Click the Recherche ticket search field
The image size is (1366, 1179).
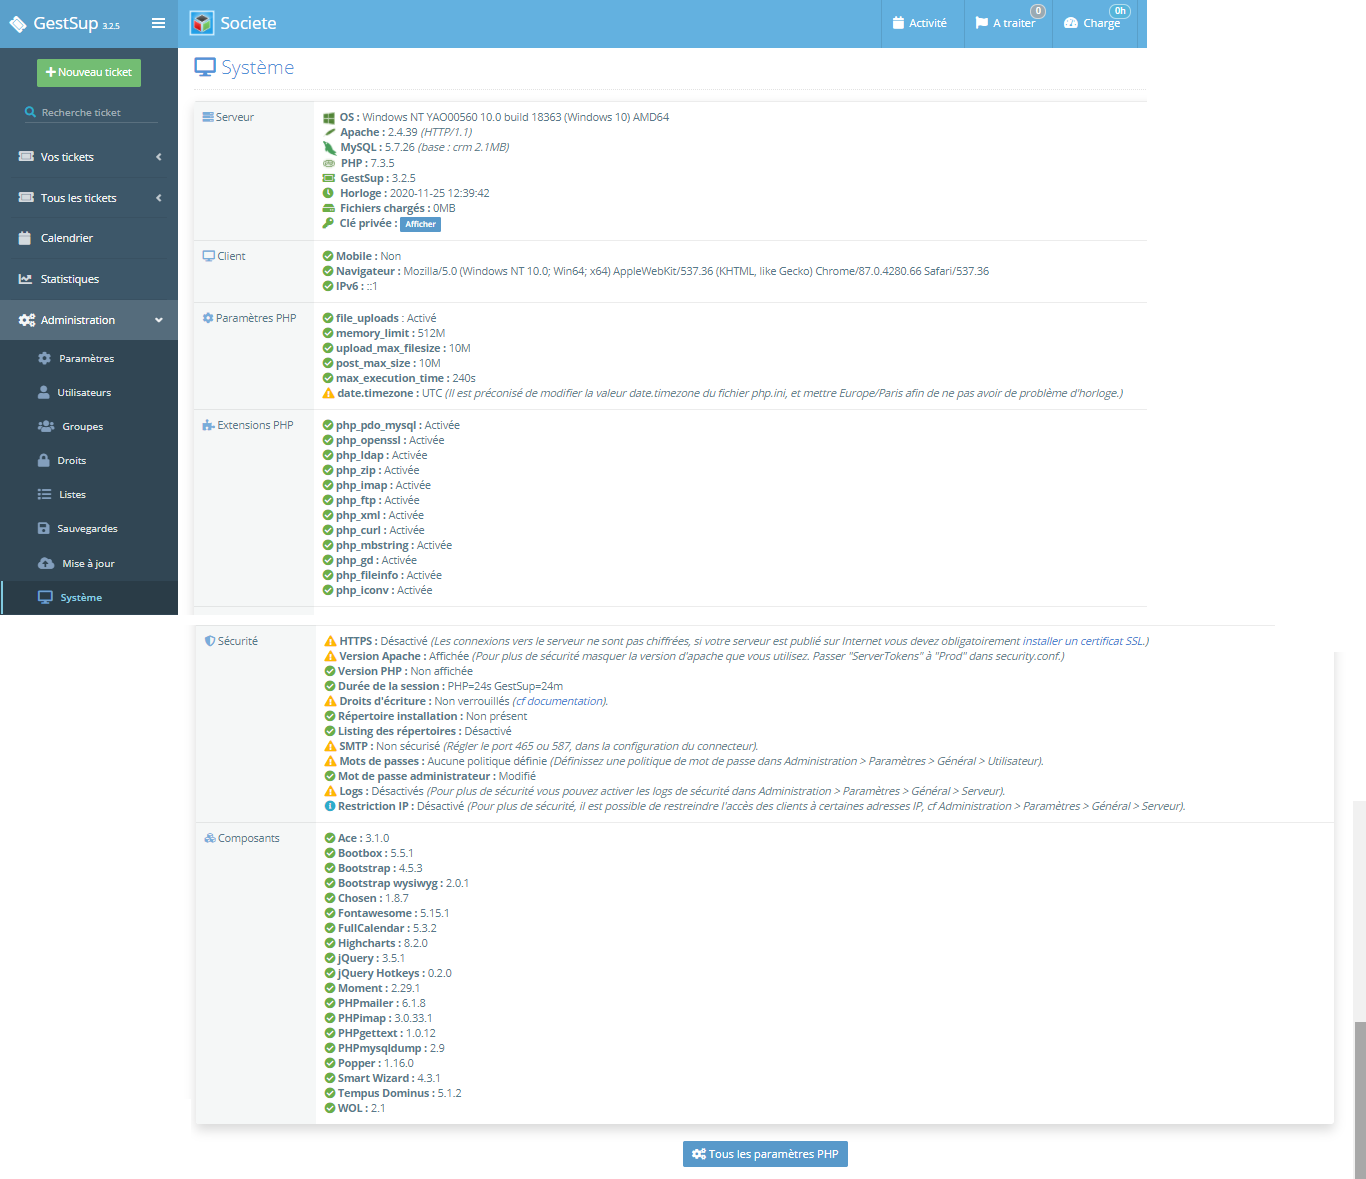pos(95,113)
